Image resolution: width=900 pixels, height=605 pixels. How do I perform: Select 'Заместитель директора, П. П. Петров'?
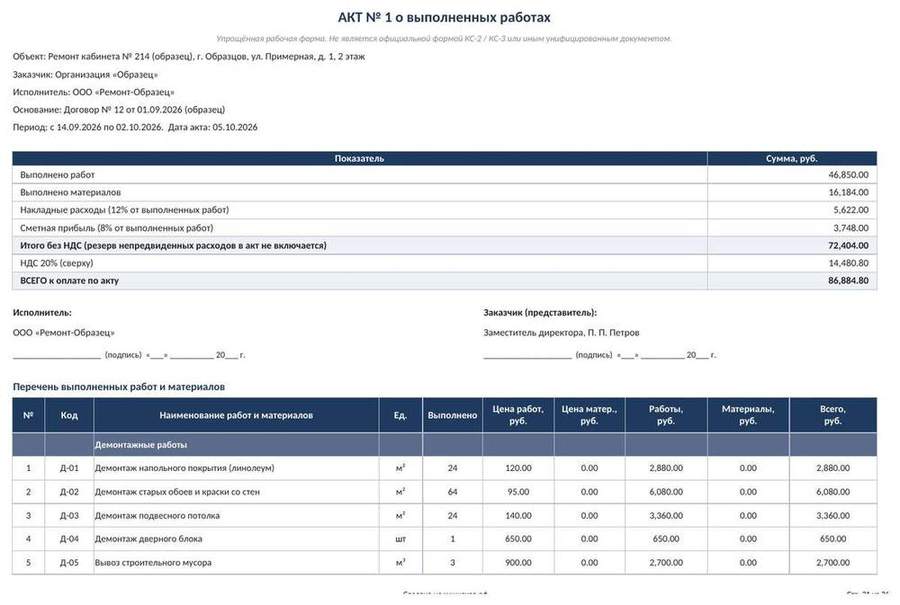tap(561, 332)
